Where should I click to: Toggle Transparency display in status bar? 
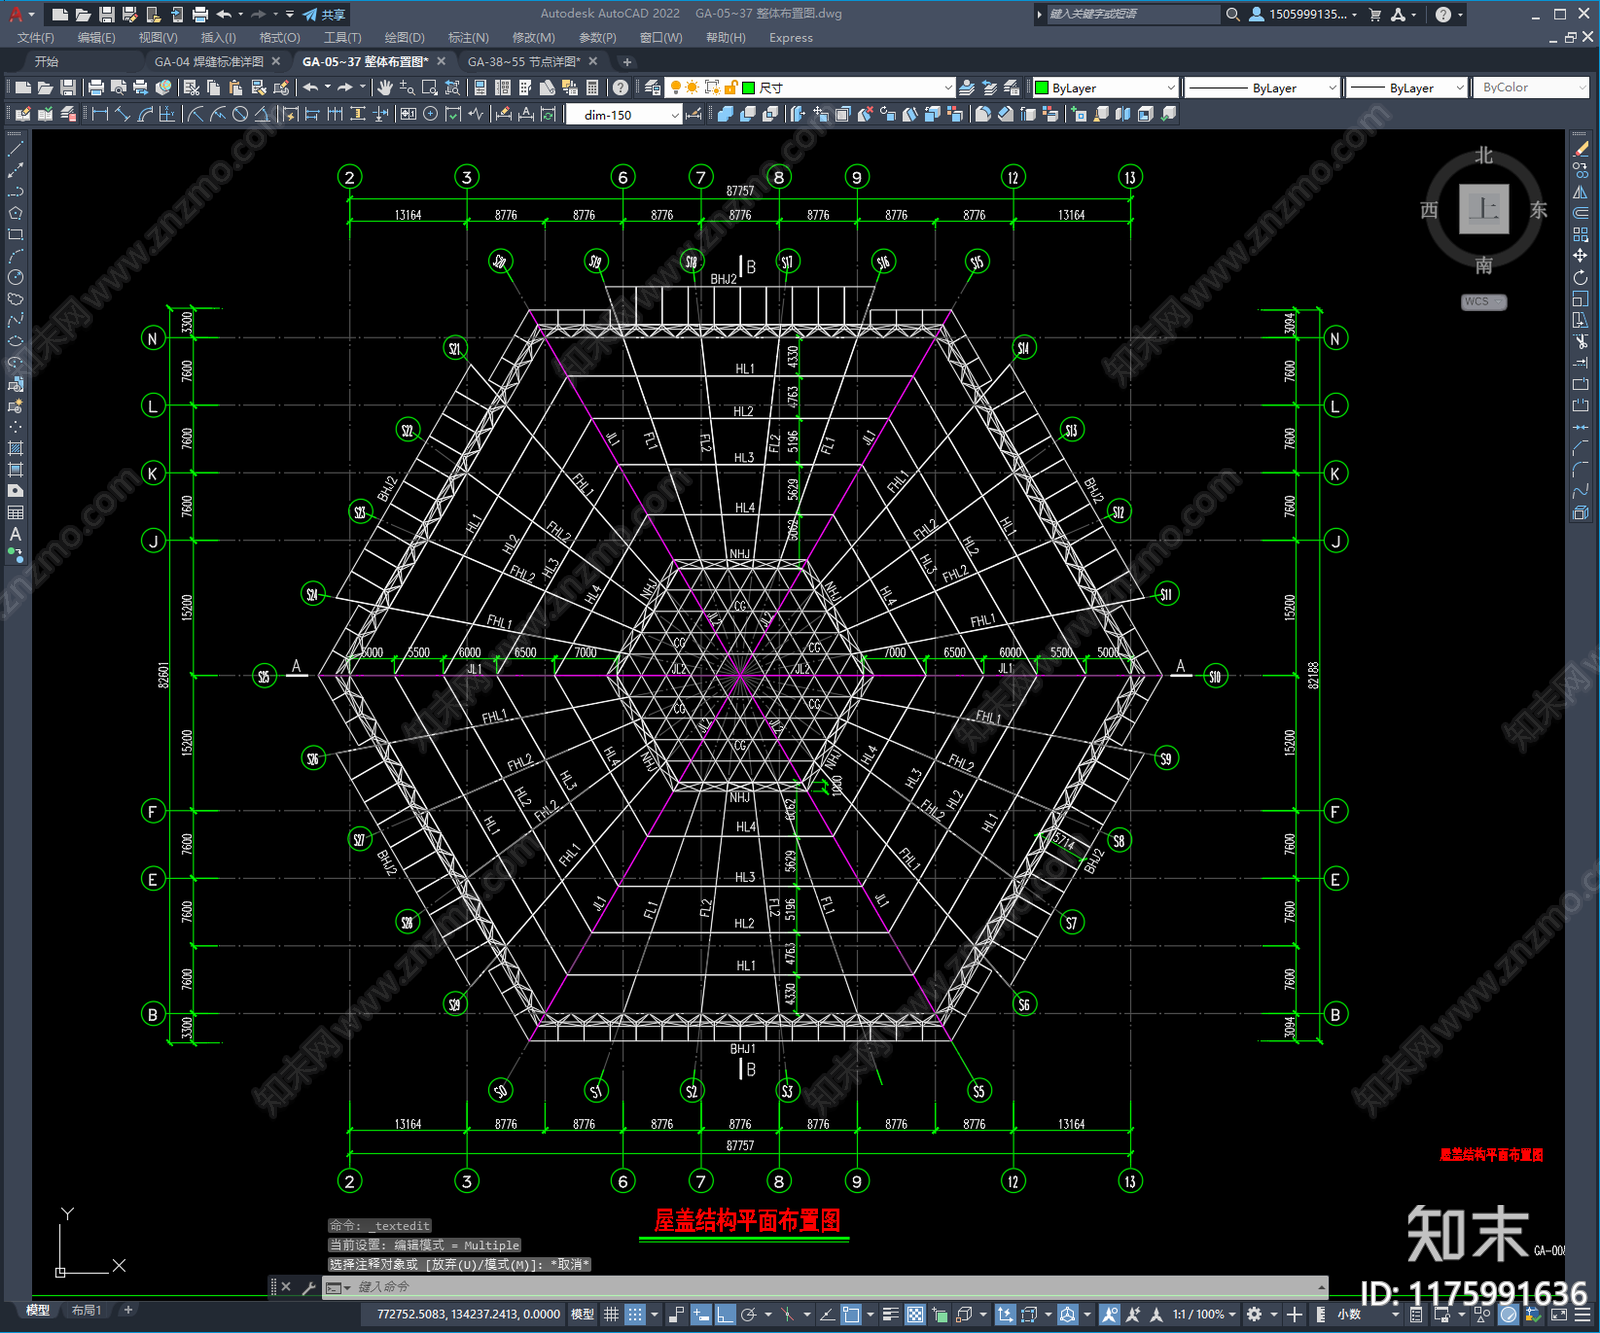point(915,1314)
